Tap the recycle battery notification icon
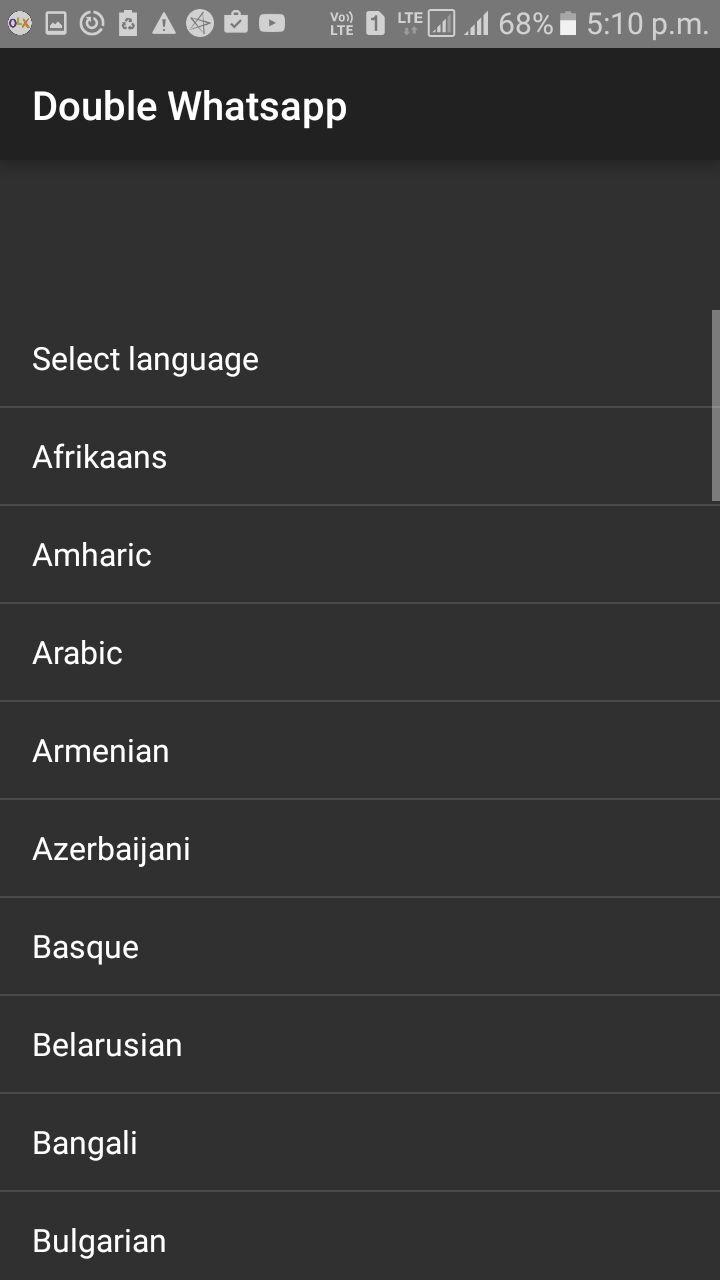The image size is (720, 1280). pyautogui.click(x=128, y=23)
